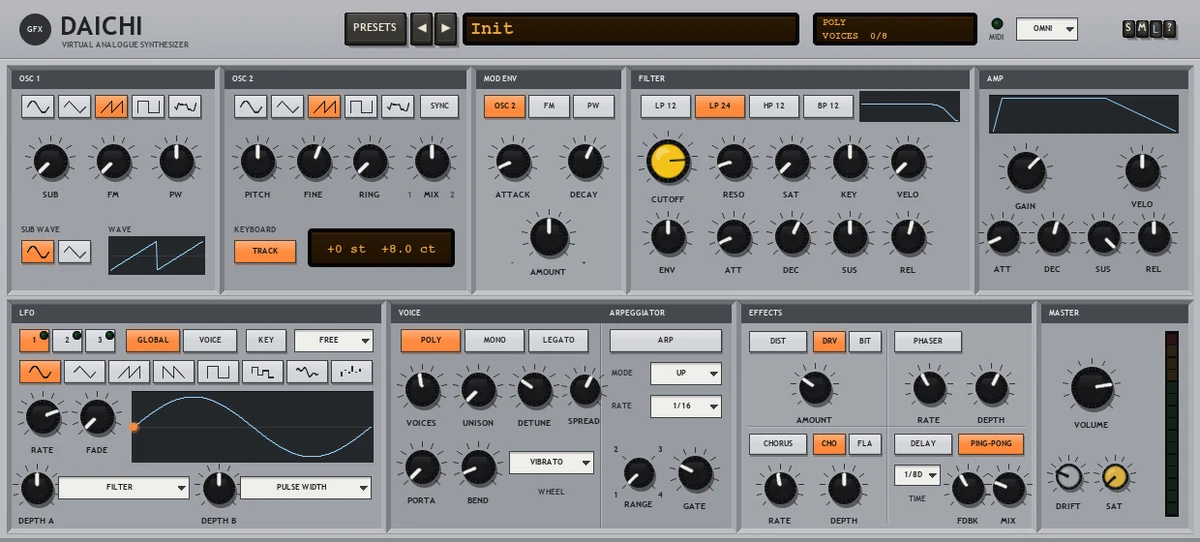Open the arpeggiator MODE UP dropdown

click(686, 374)
